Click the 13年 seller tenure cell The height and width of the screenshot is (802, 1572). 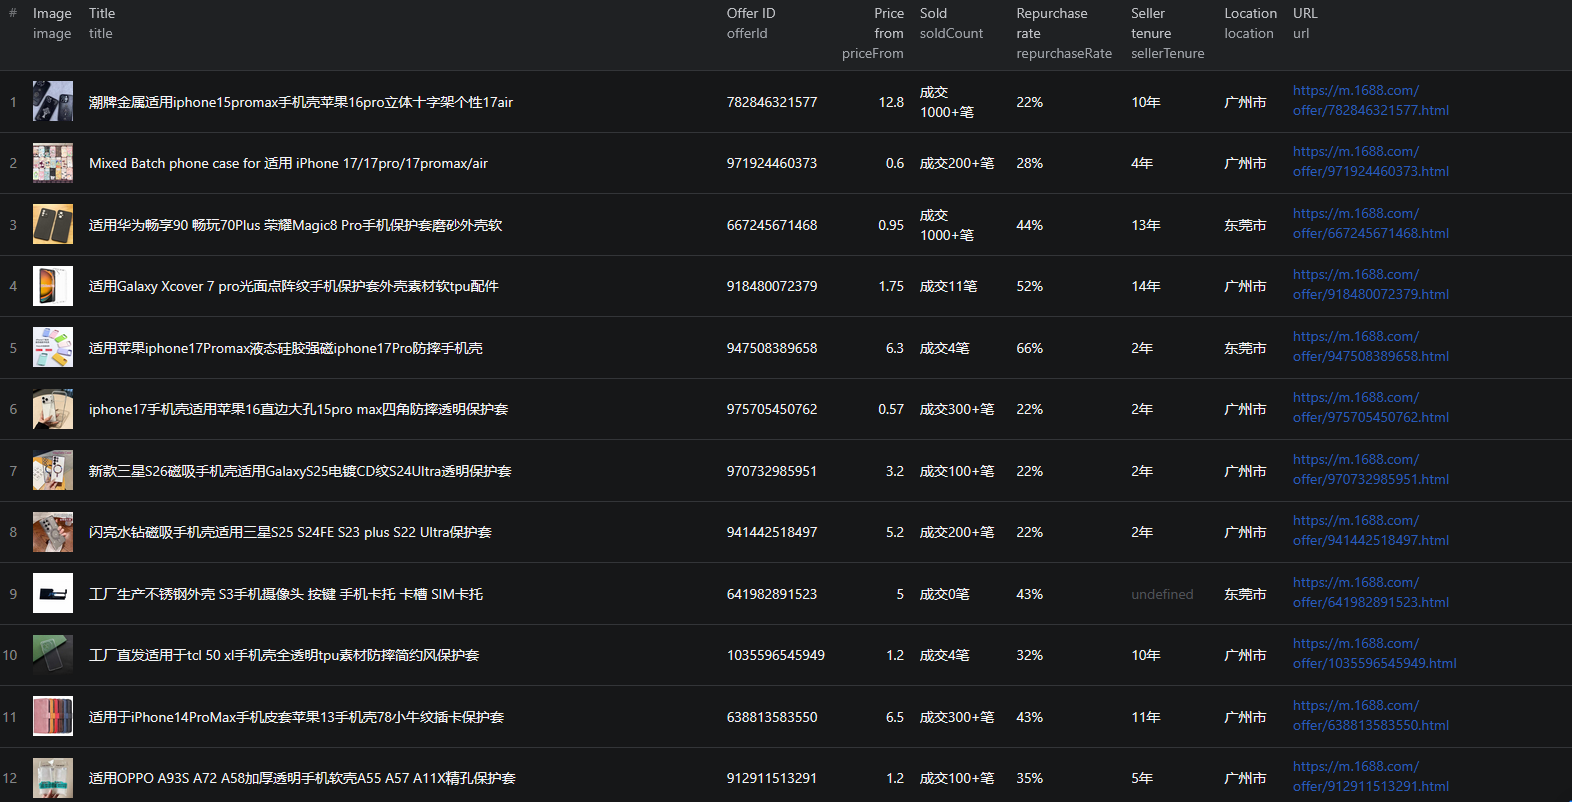pyautogui.click(x=1146, y=225)
